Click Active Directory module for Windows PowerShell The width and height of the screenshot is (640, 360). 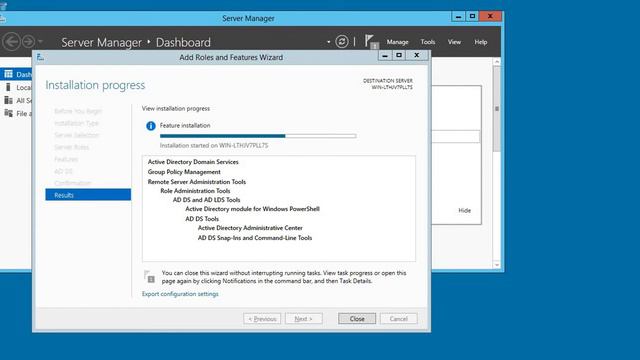pos(253,209)
